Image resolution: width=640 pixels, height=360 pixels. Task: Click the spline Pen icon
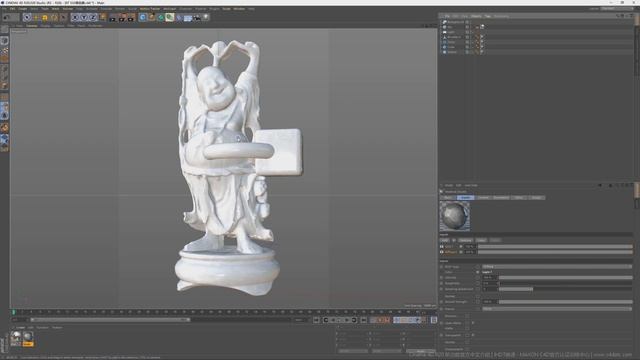pyautogui.click(x=151, y=18)
